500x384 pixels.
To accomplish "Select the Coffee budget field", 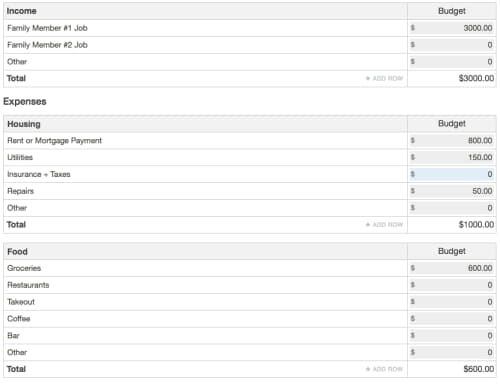I will [452, 319].
